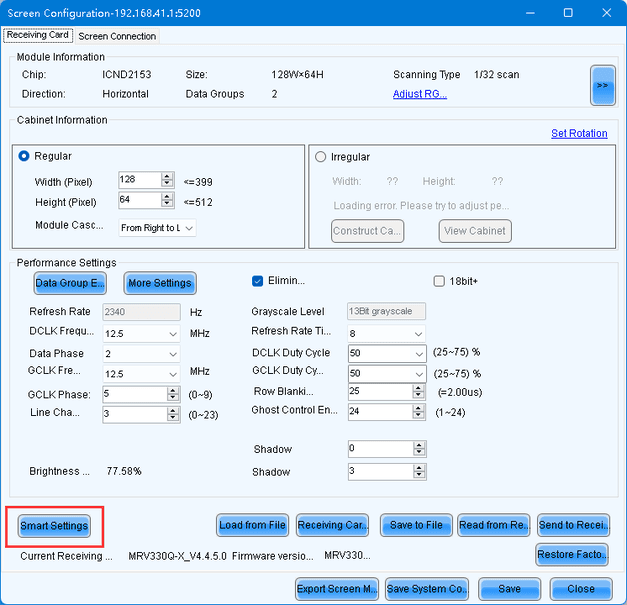627x605 pixels.
Task: Click the Receiving Car... button
Action: pyautogui.click(x=332, y=525)
